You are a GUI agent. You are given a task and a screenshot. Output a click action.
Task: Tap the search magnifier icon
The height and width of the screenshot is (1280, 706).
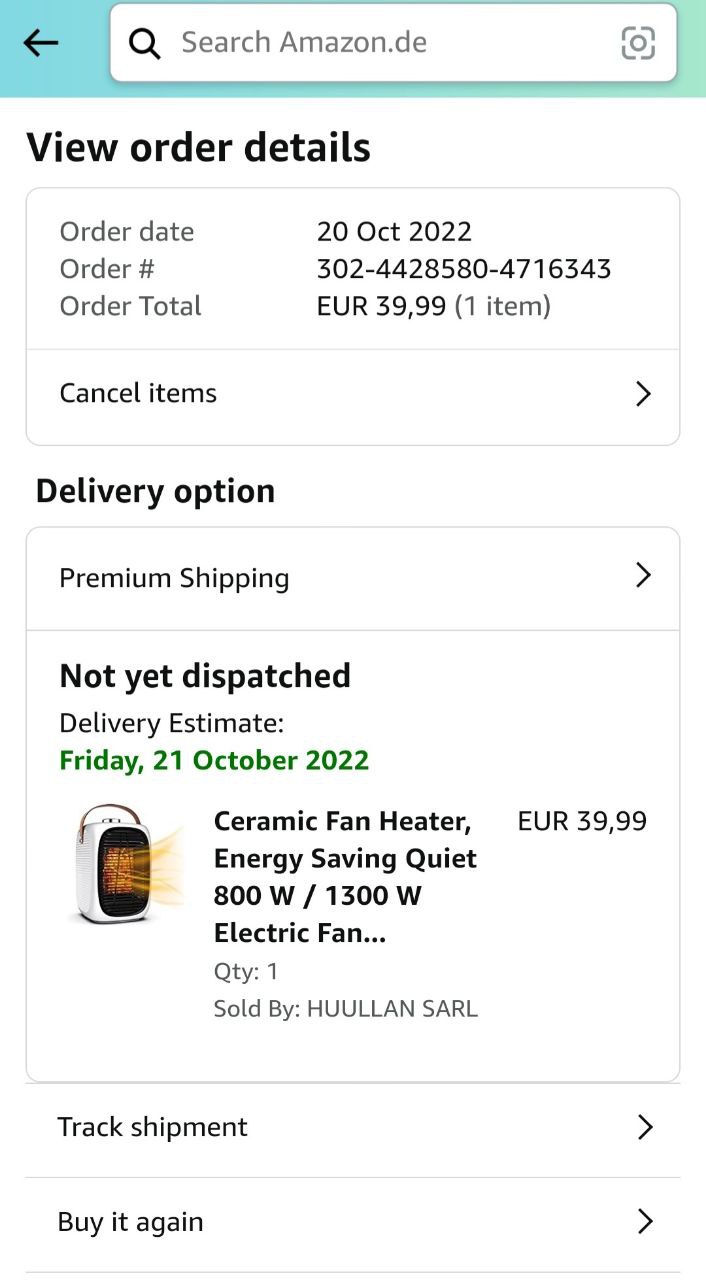point(145,43)
